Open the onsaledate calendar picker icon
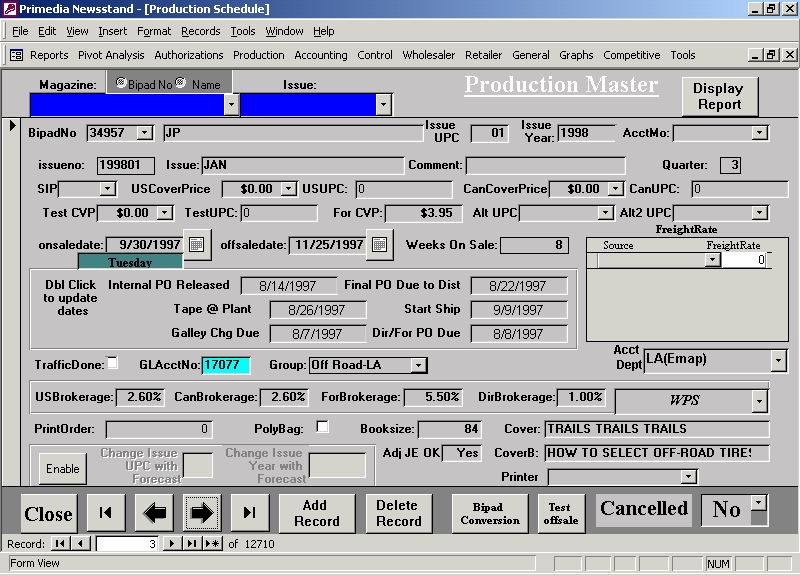The height and width of the screenshot is (576, 800). (x=197, y=243)
